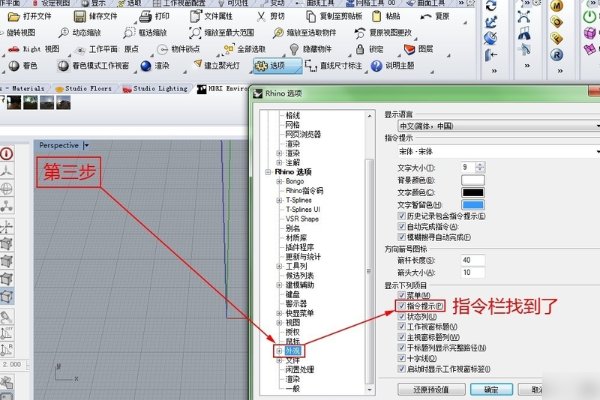Expand the Bongo tree node

[279, 181]
